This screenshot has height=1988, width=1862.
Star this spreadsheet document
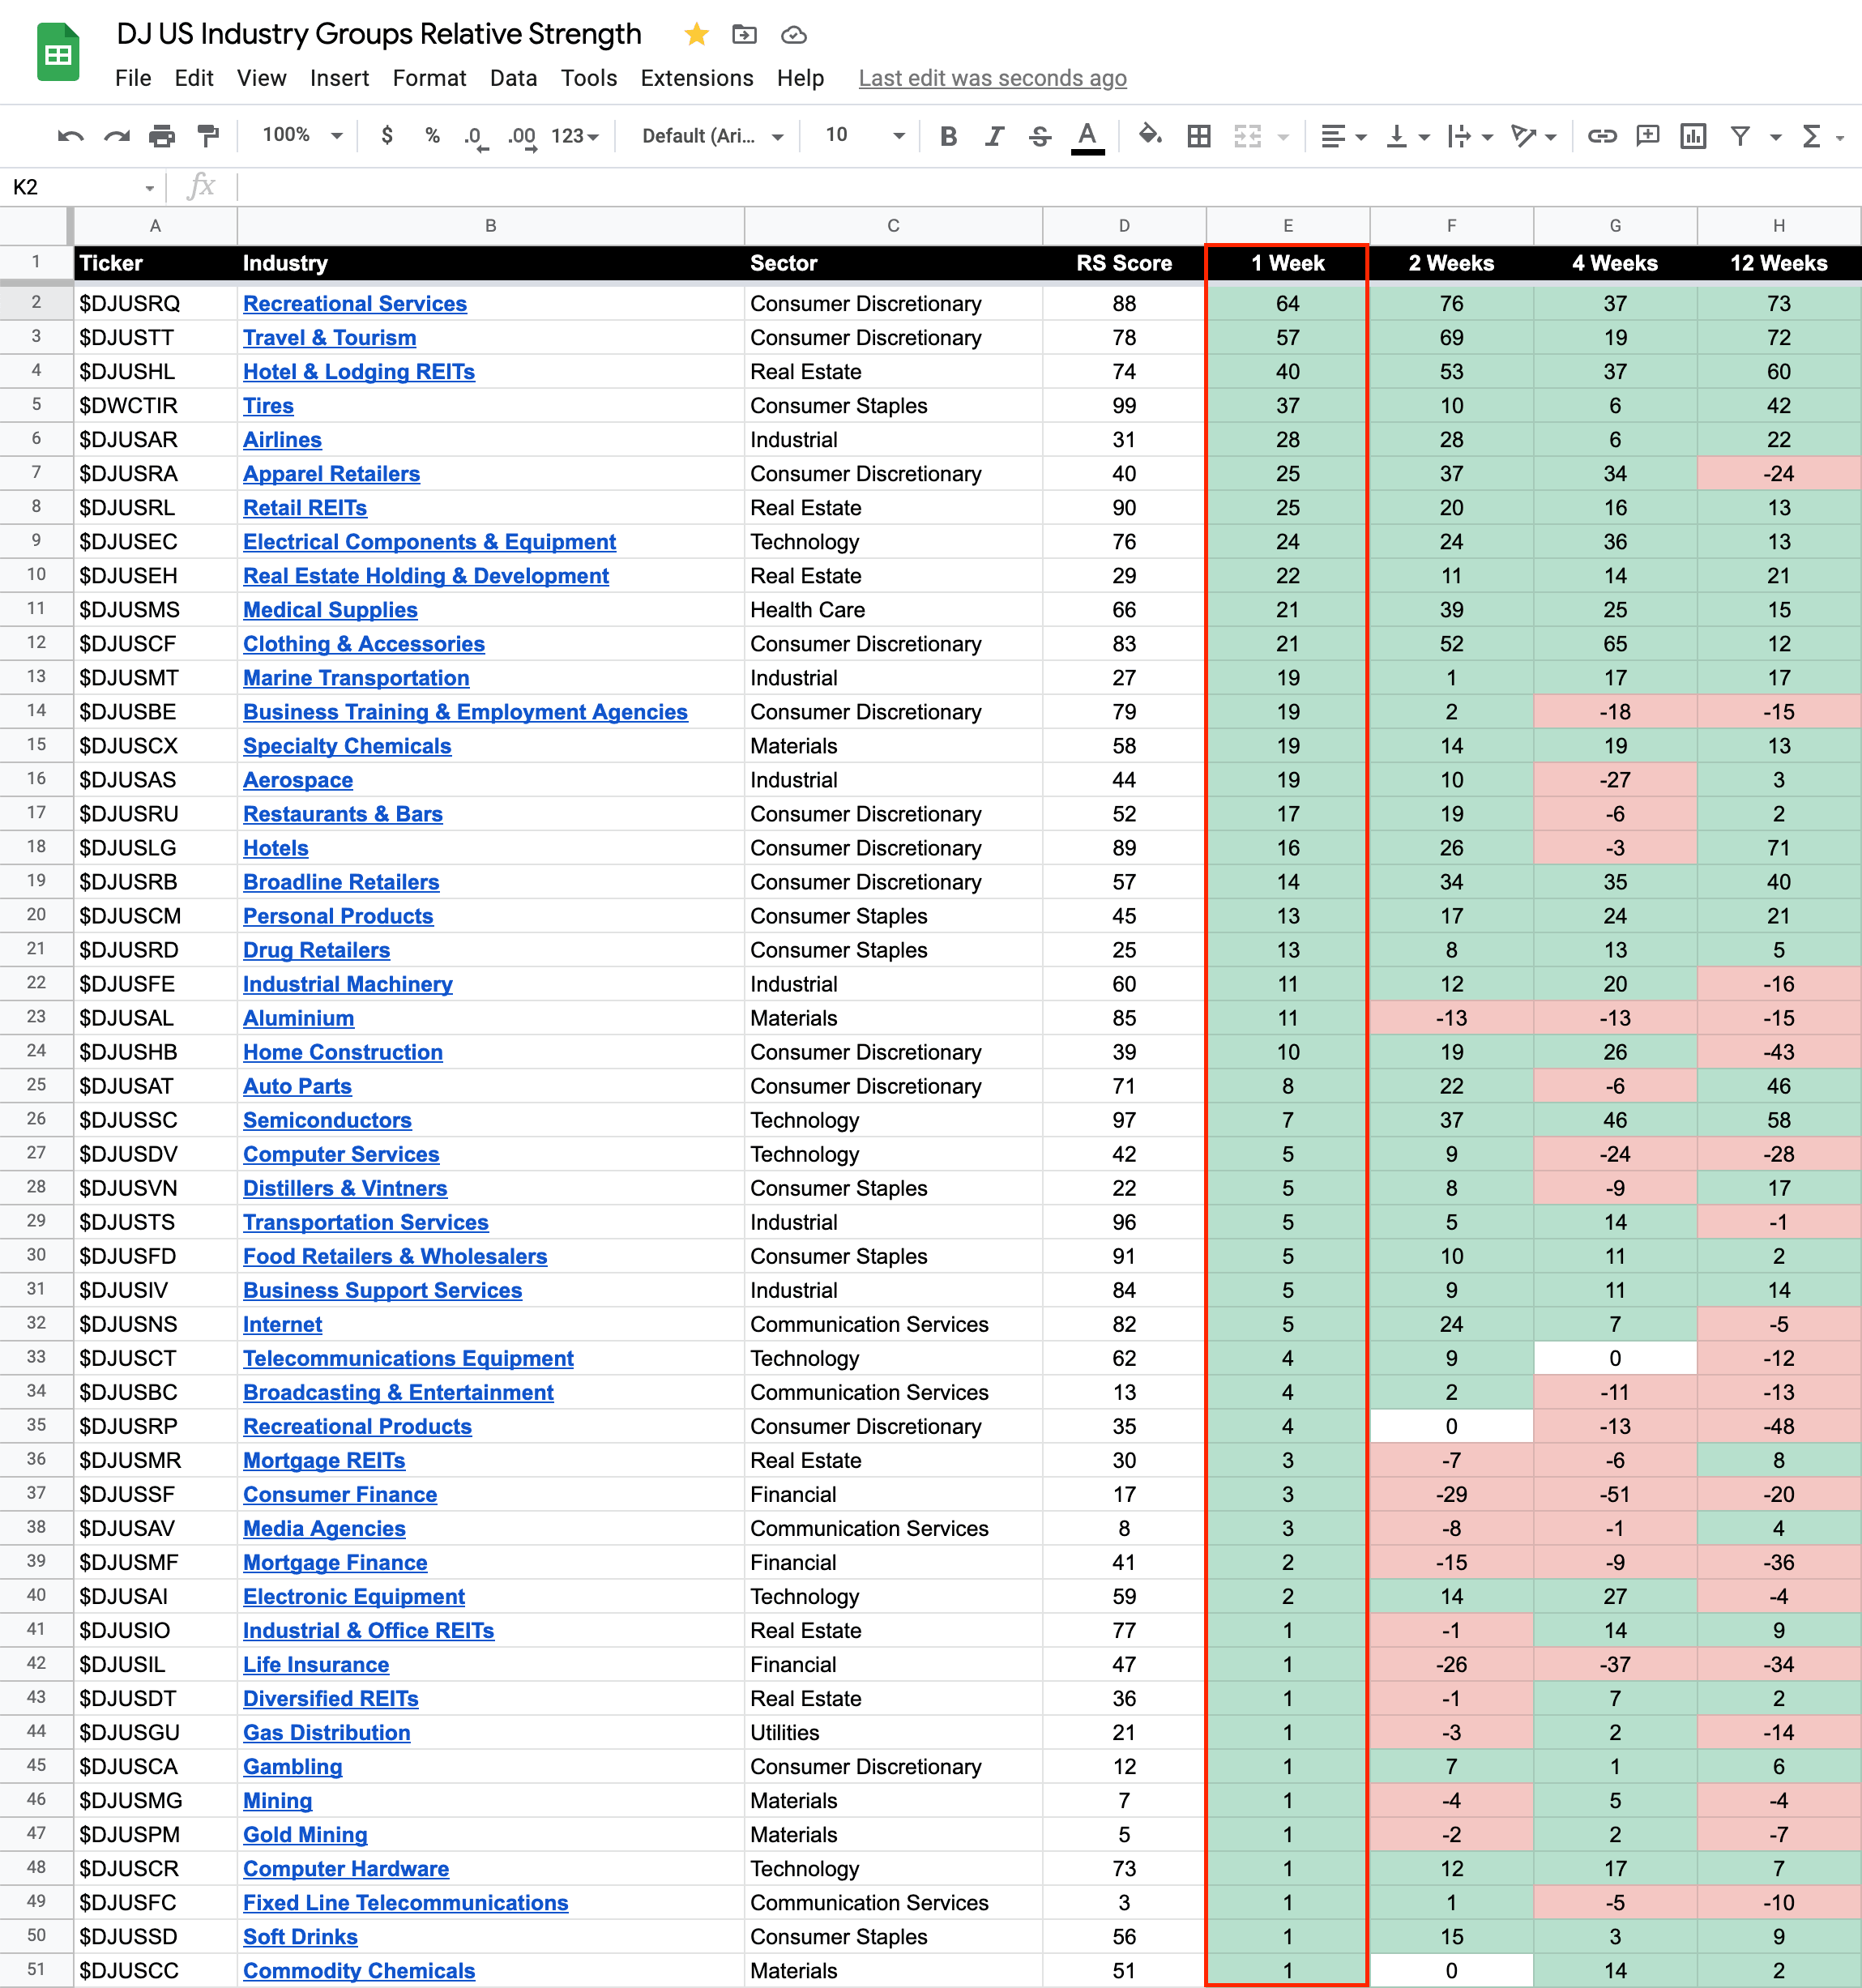coord(696,35)
